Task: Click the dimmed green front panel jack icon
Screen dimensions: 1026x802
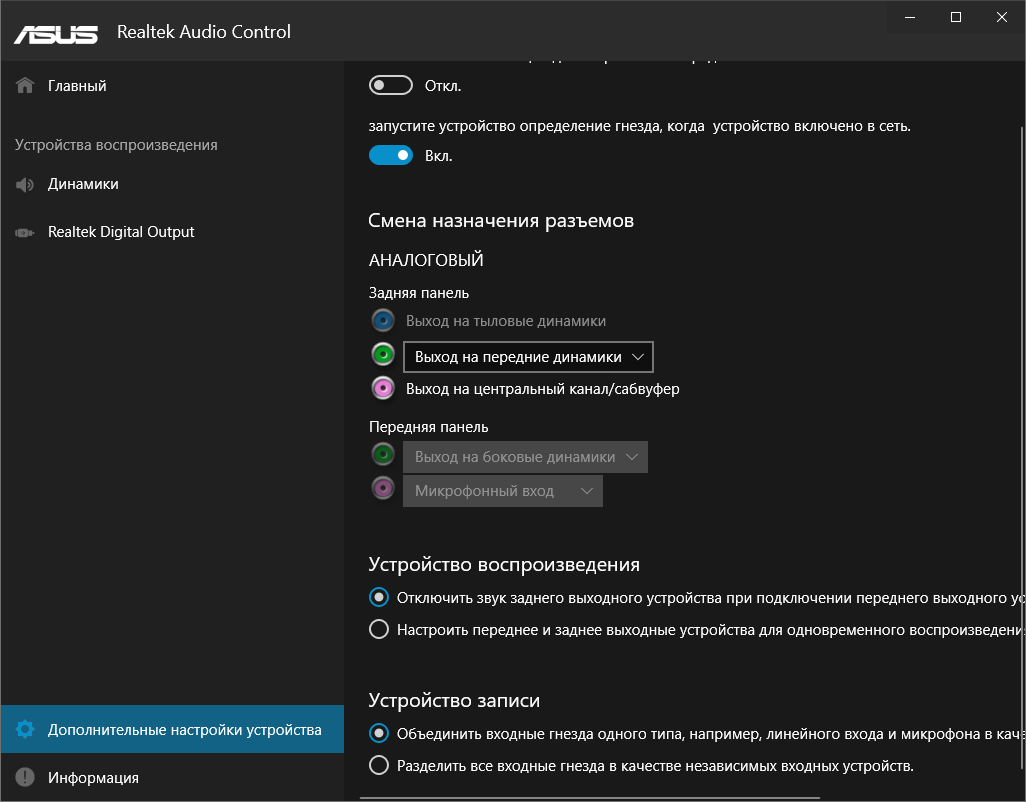Action: point(382,456)
